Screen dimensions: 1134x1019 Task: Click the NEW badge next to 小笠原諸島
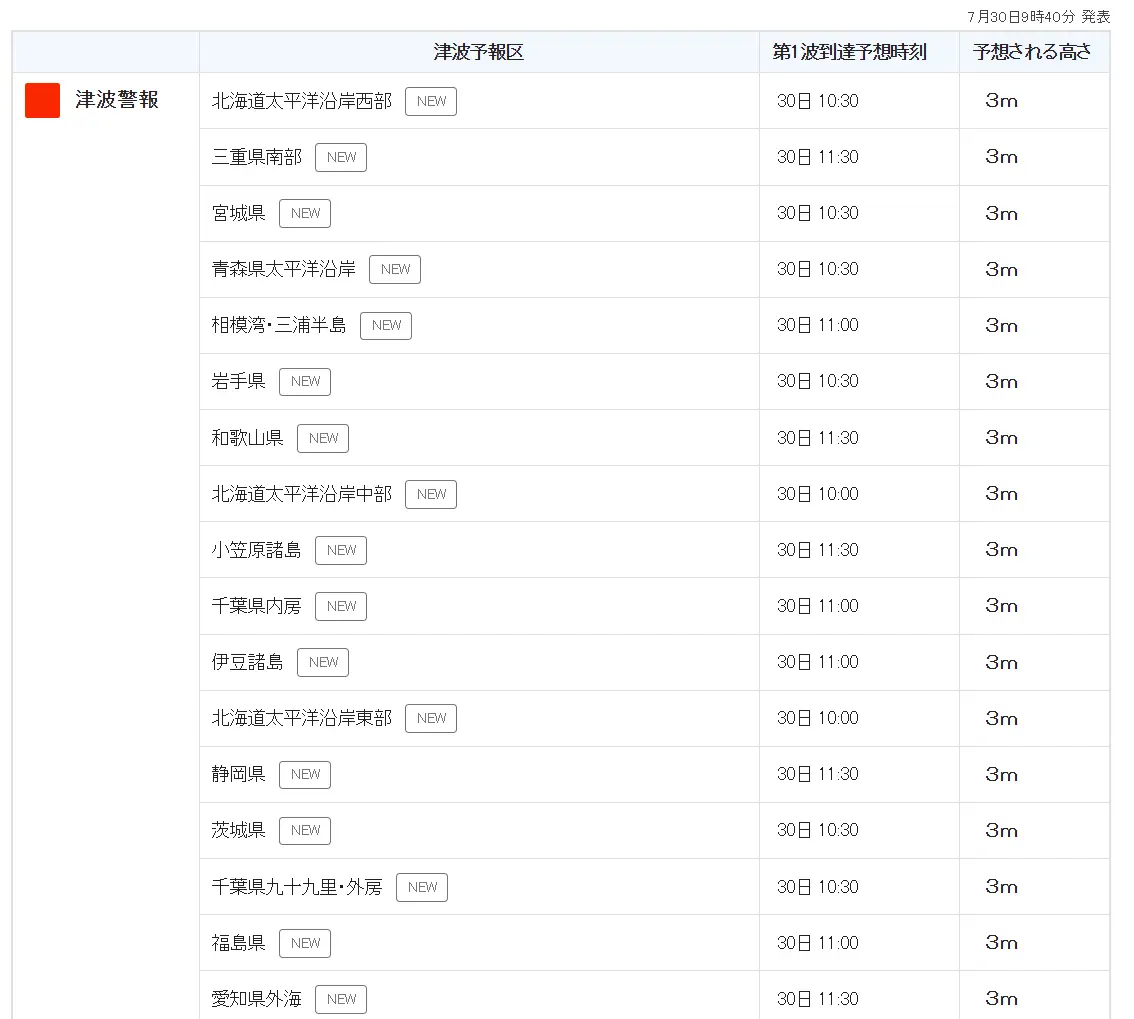point(341,550)
